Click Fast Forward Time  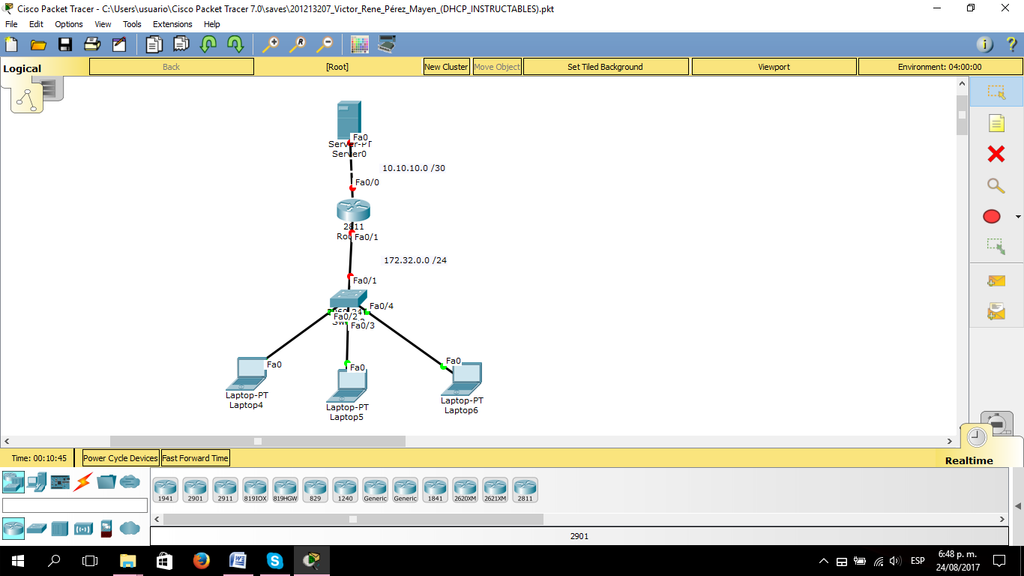(195, 458)
